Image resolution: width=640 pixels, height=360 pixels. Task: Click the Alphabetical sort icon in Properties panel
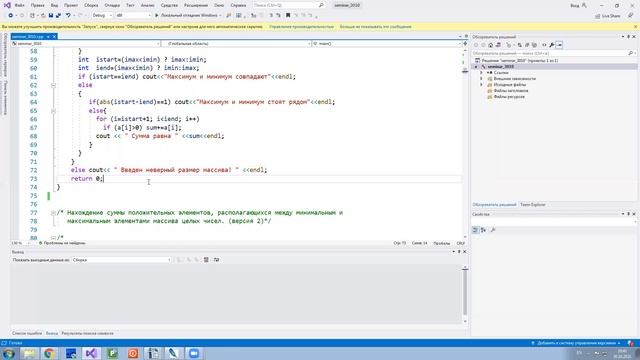tap(483, 230)
